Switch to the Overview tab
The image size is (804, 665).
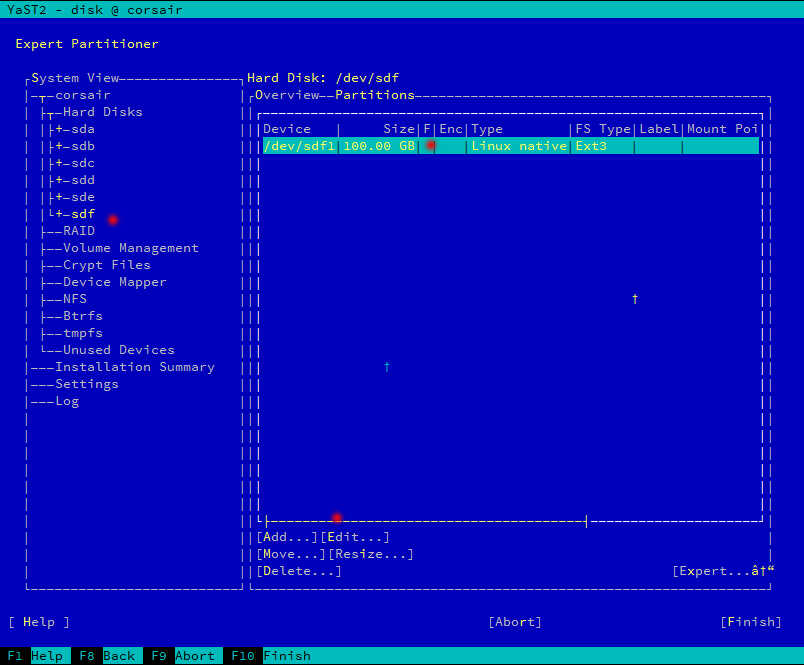point(287,95)
